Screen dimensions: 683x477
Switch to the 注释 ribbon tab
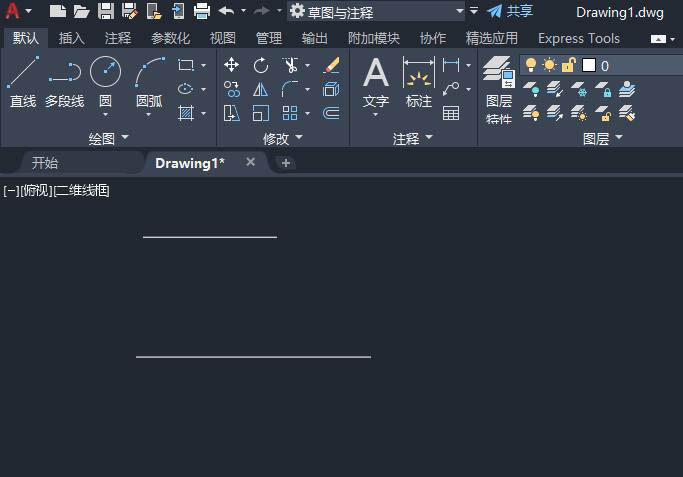[x=118, y=38]
